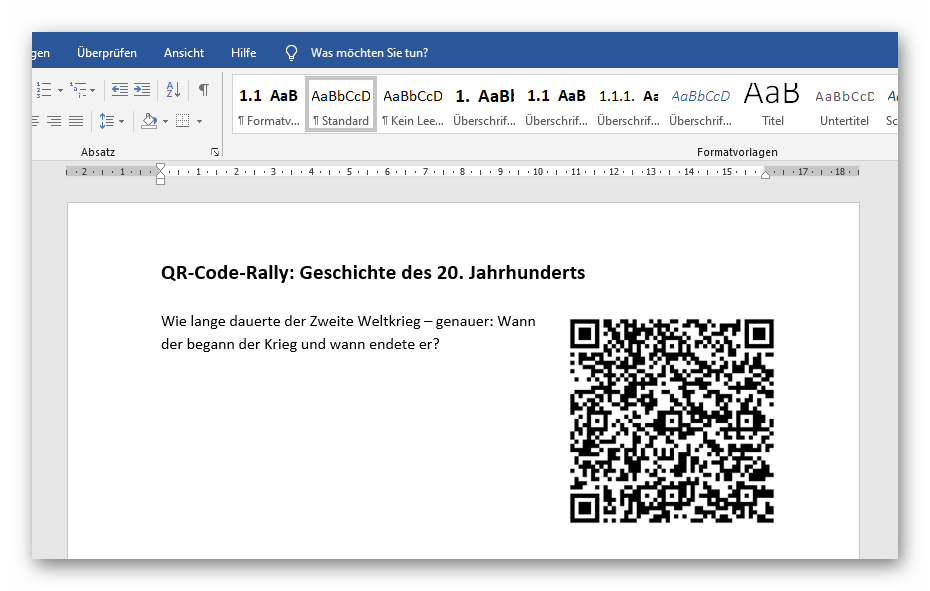Viewport: 930px width, 591px height.
Task: Open the Überprüfen ribbon tab
Action: coord(107,53)
